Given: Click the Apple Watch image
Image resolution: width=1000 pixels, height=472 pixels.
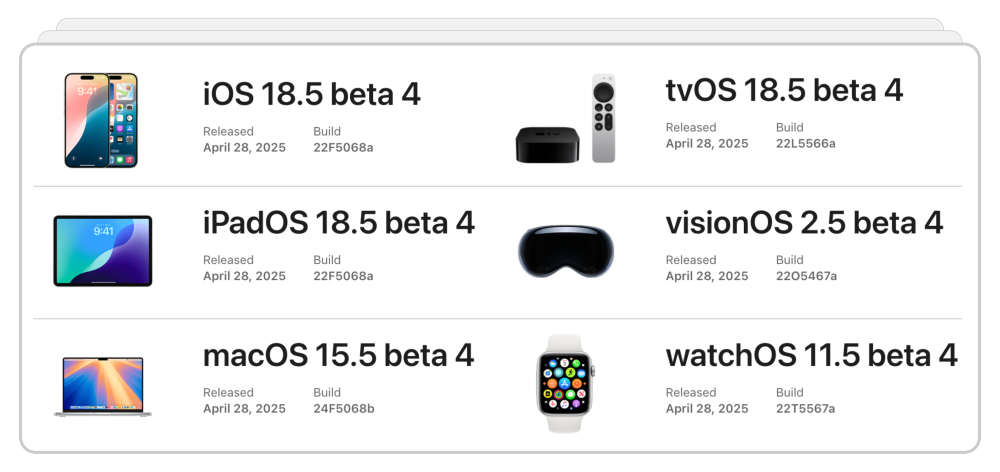Looking at the screenshot, I should coord(565,383).
